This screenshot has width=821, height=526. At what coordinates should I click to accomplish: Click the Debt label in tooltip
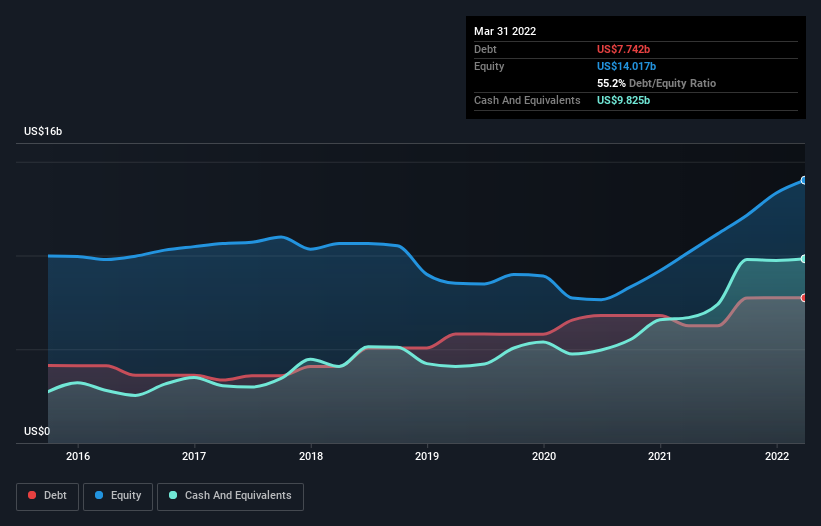coord(485,49)
